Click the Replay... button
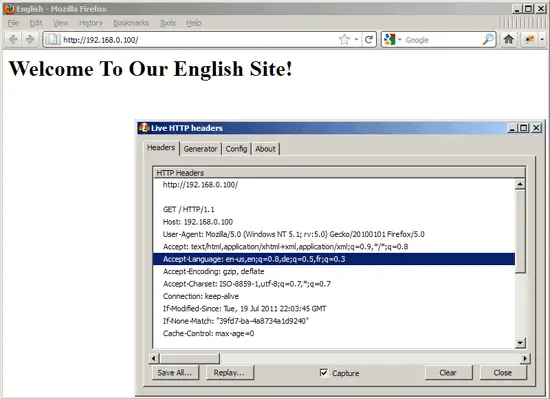Image resolution: width=550 pixels, height=399 pixels. (x=229, y=373)
